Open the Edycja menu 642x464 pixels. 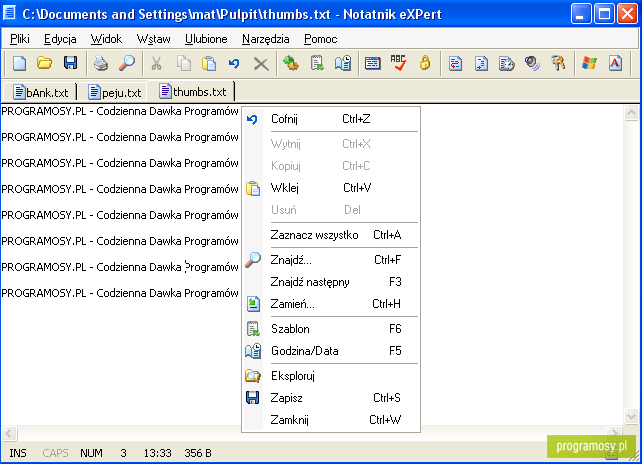60,39
